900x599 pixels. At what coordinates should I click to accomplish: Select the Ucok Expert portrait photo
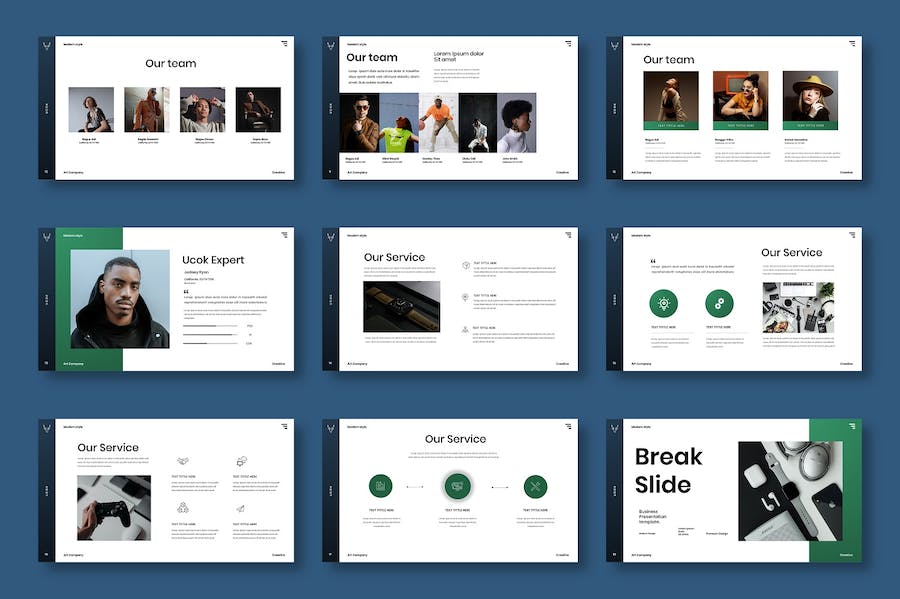click(x=120, y=298)
